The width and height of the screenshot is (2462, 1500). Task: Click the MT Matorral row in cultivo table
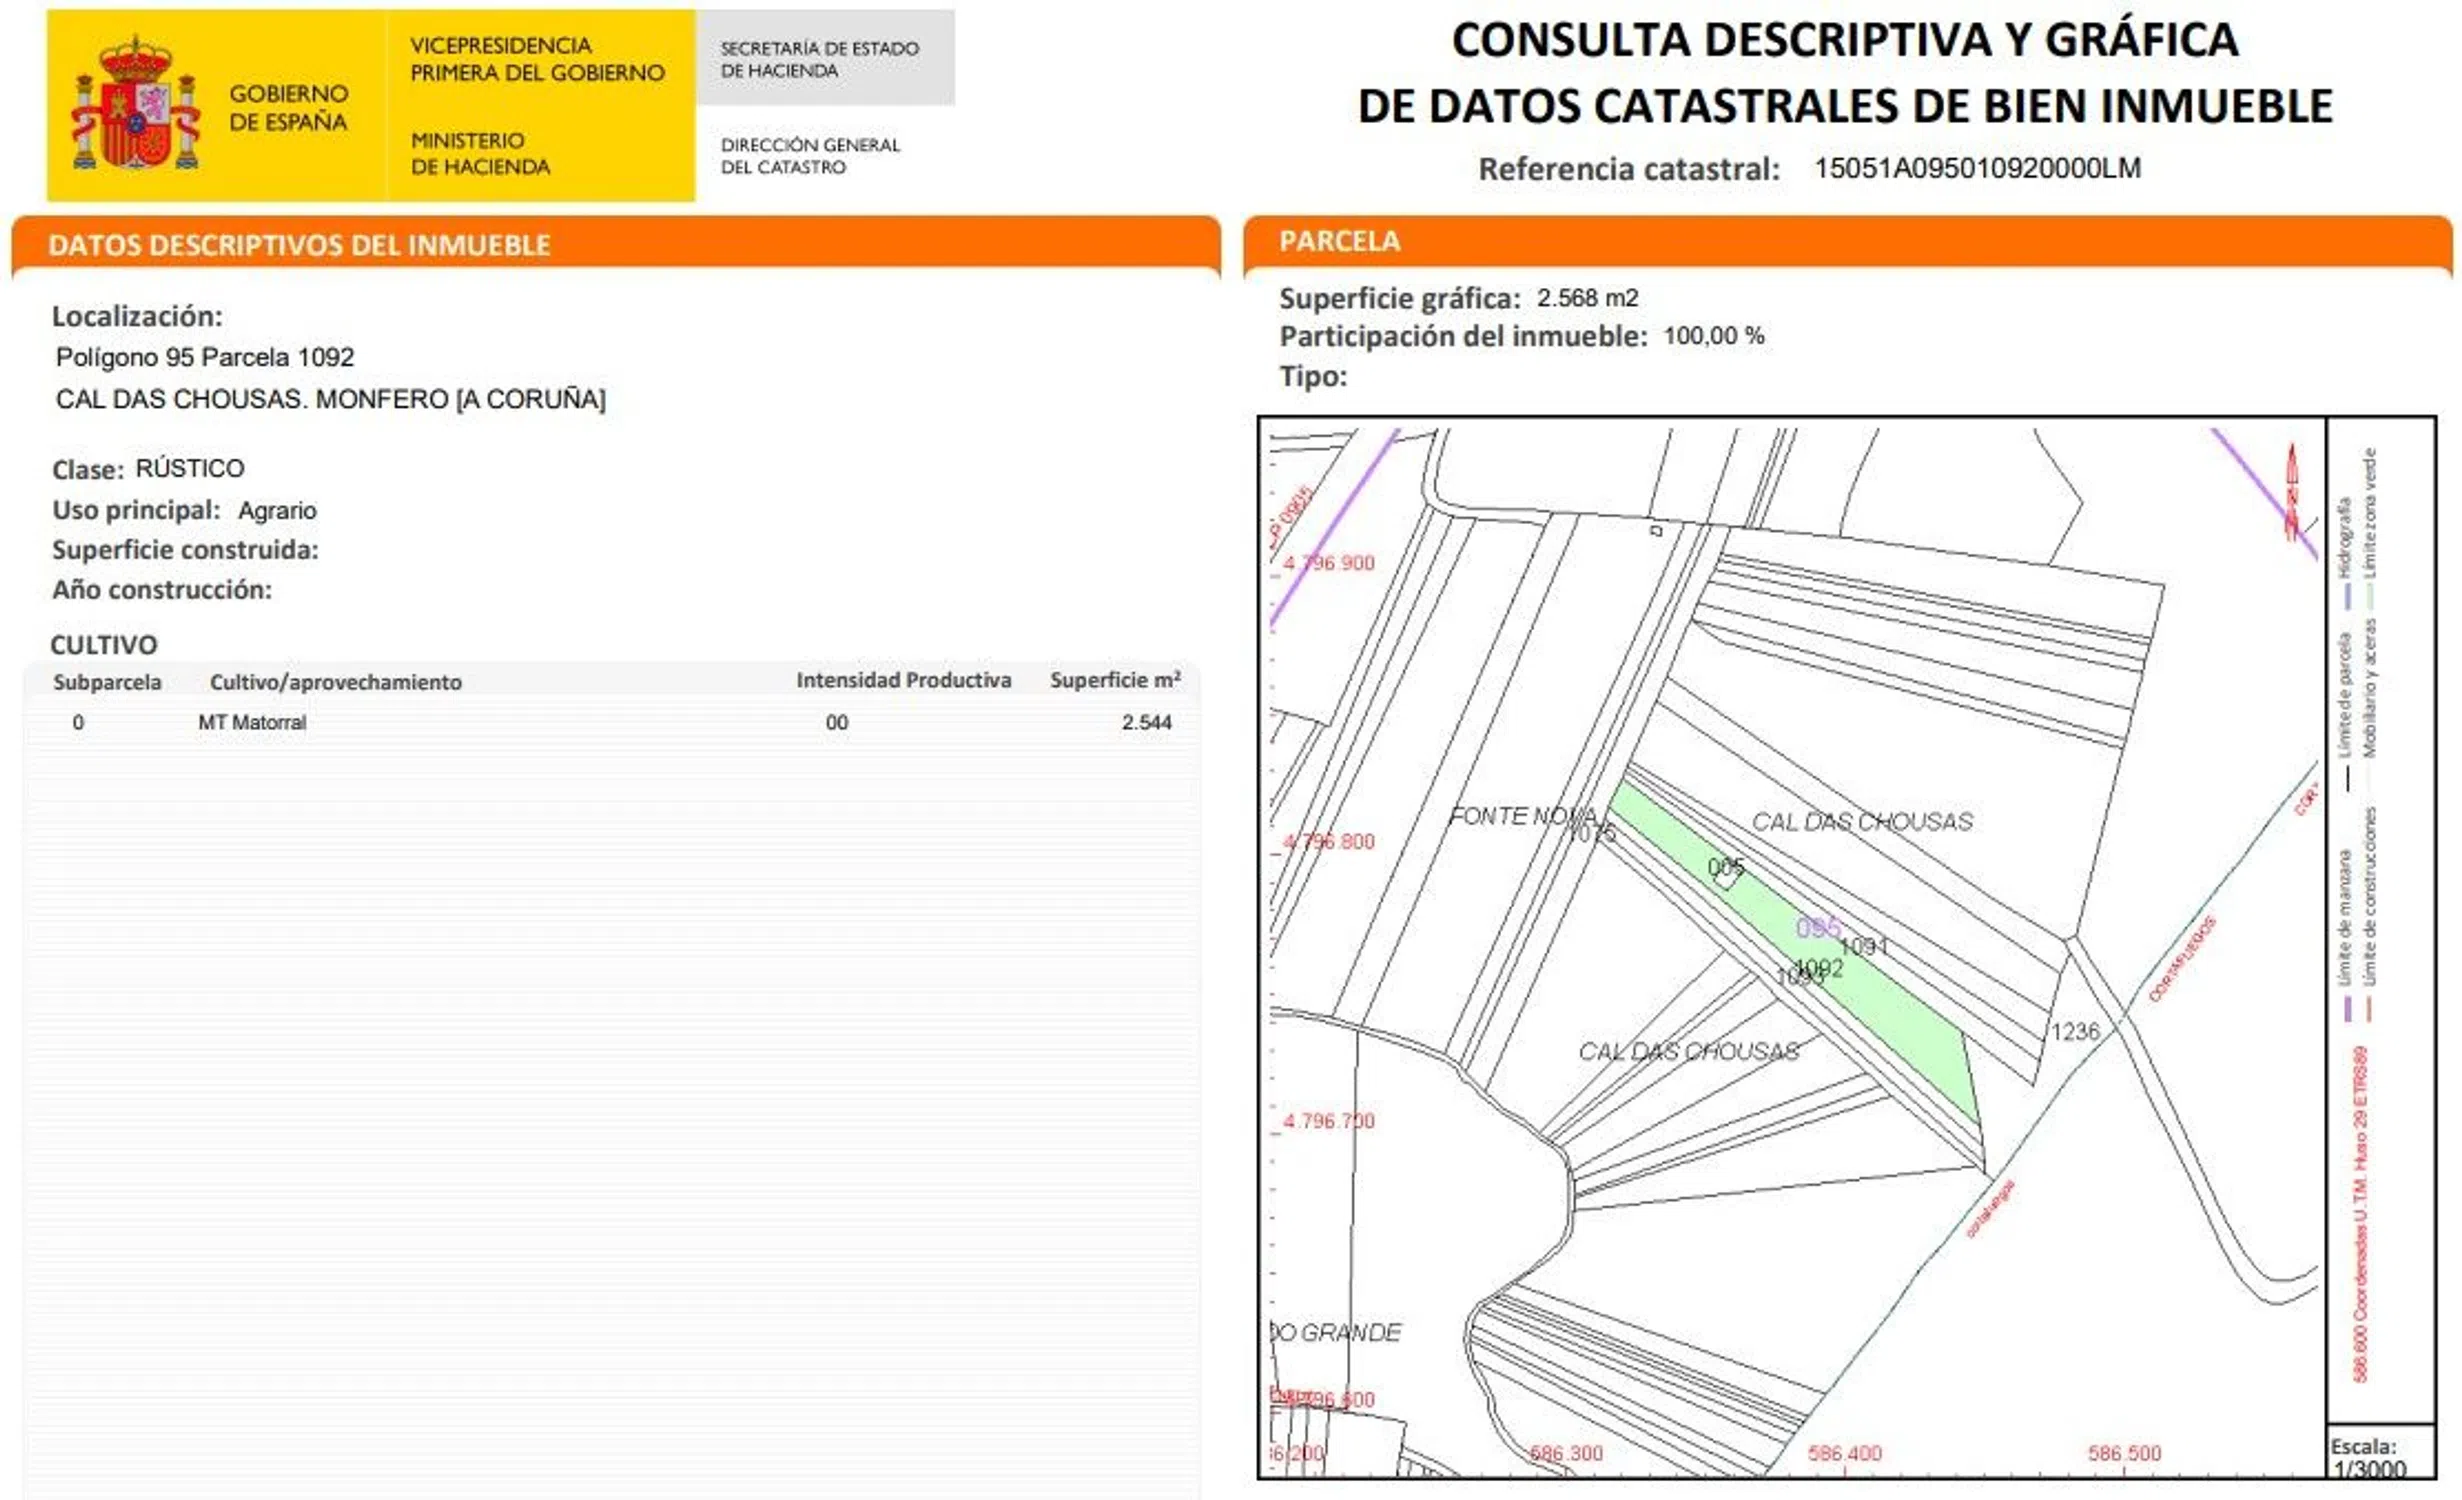tap(252, 722)
